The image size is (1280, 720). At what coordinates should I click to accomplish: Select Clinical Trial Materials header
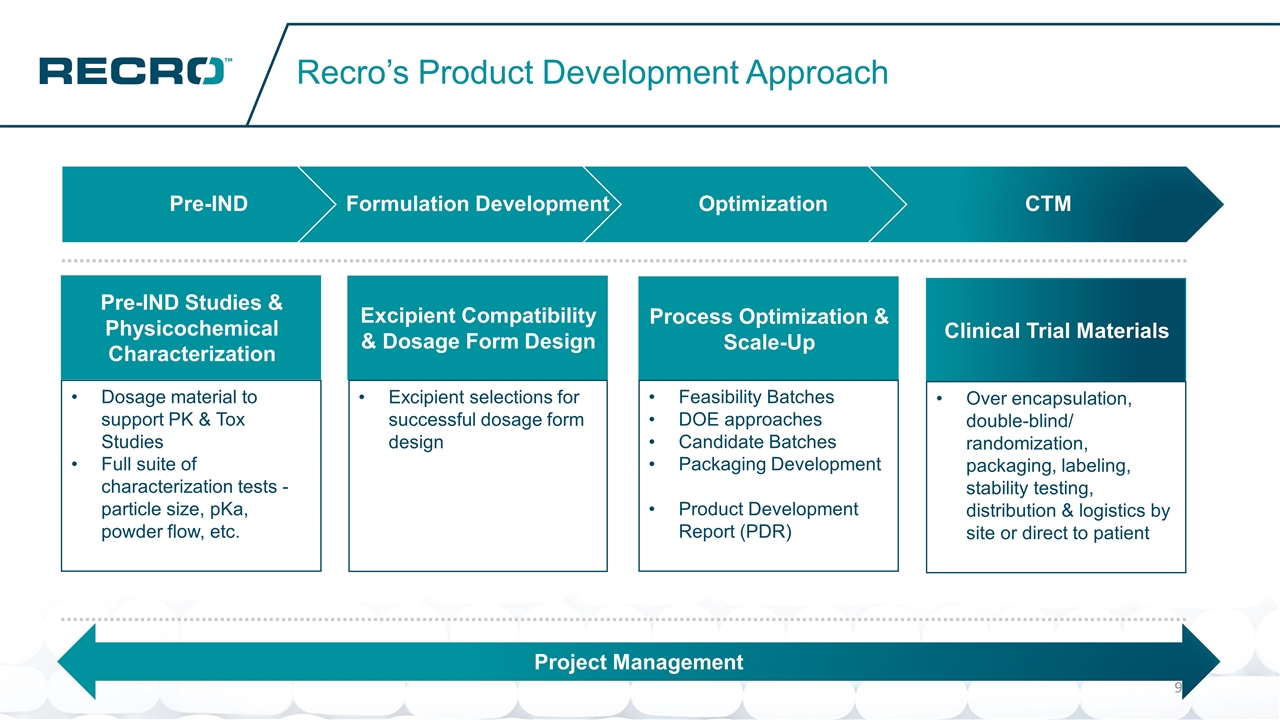[x=1056, y=331]
